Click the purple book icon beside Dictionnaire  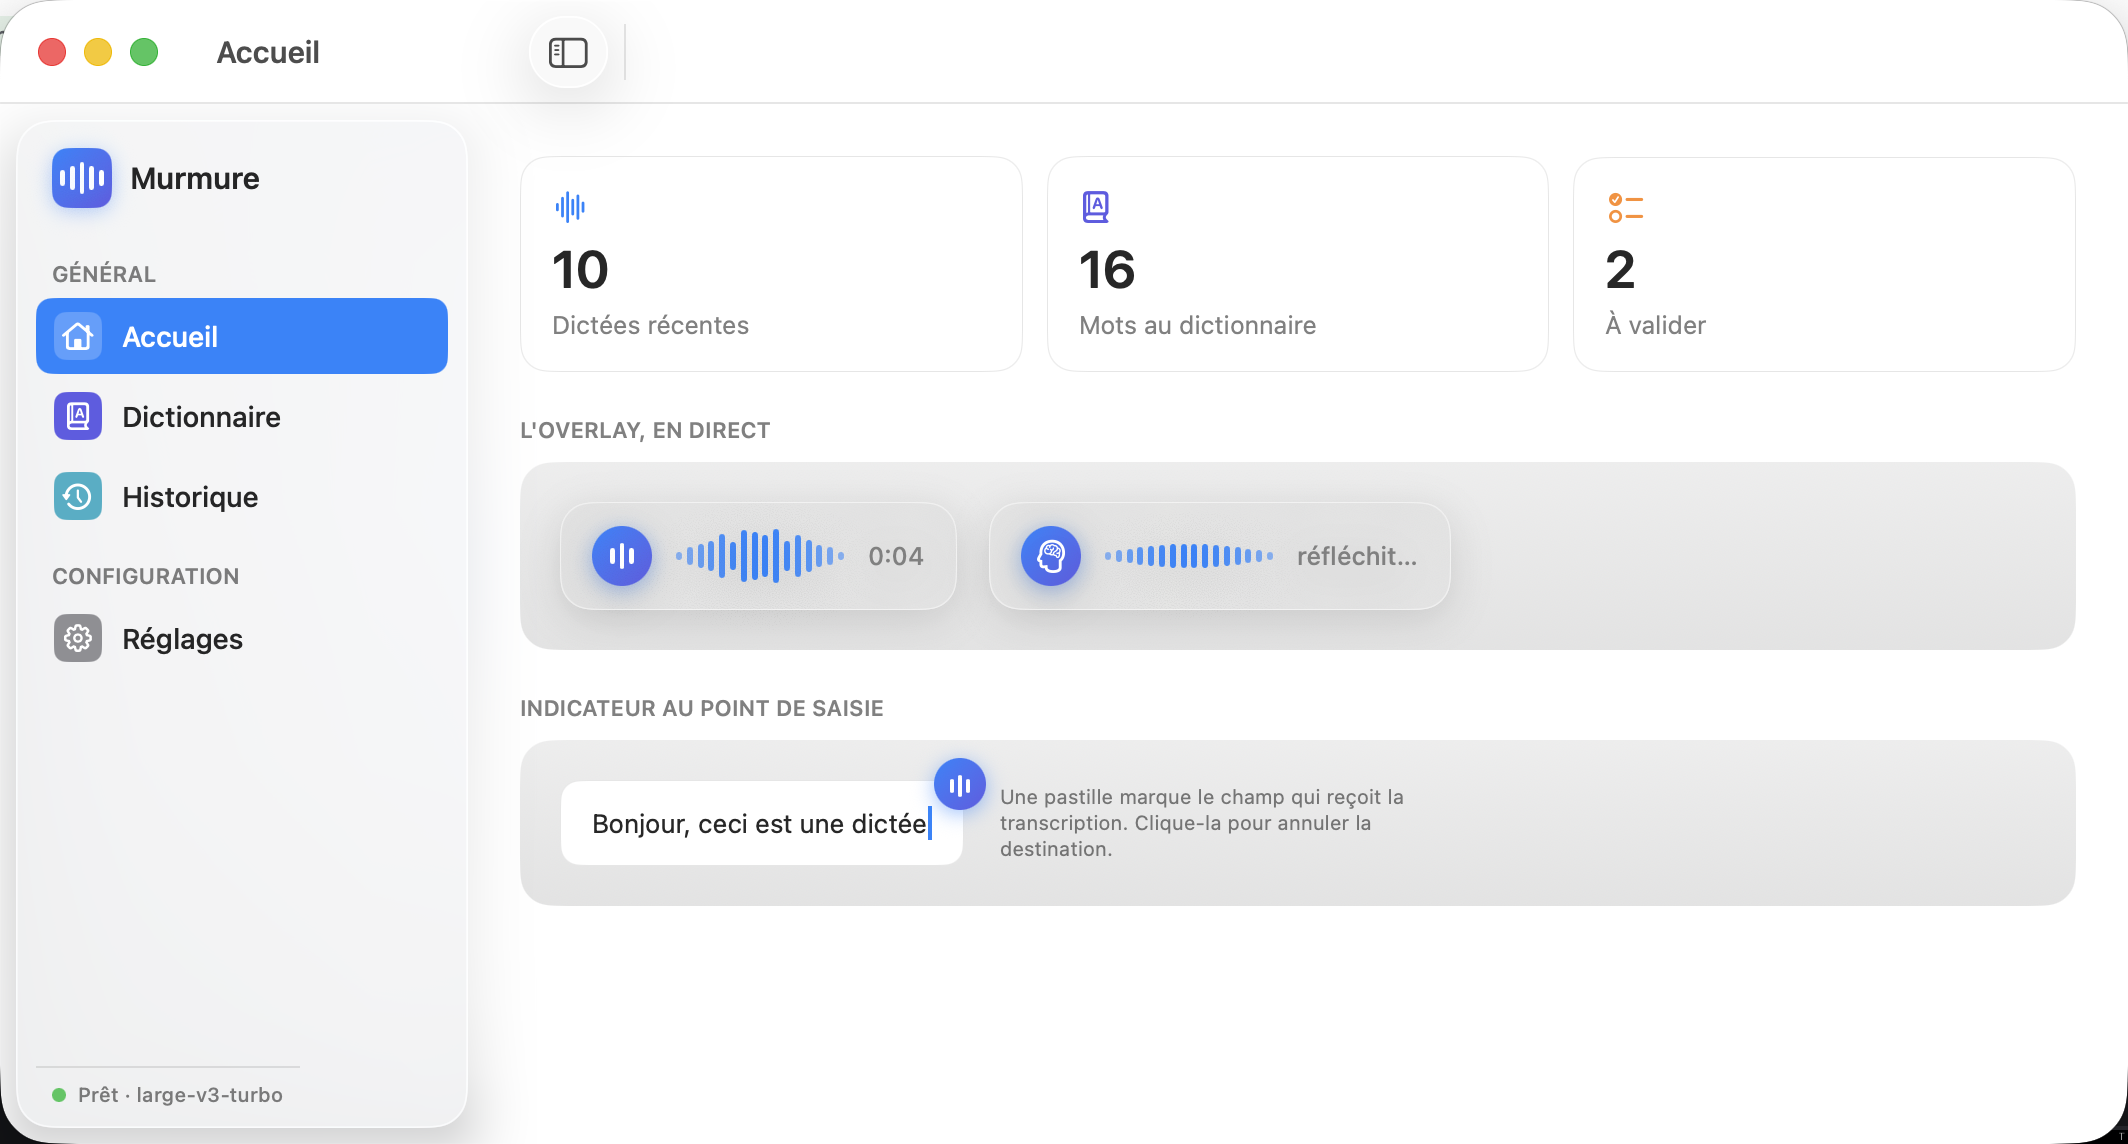(x=78, y=416)
